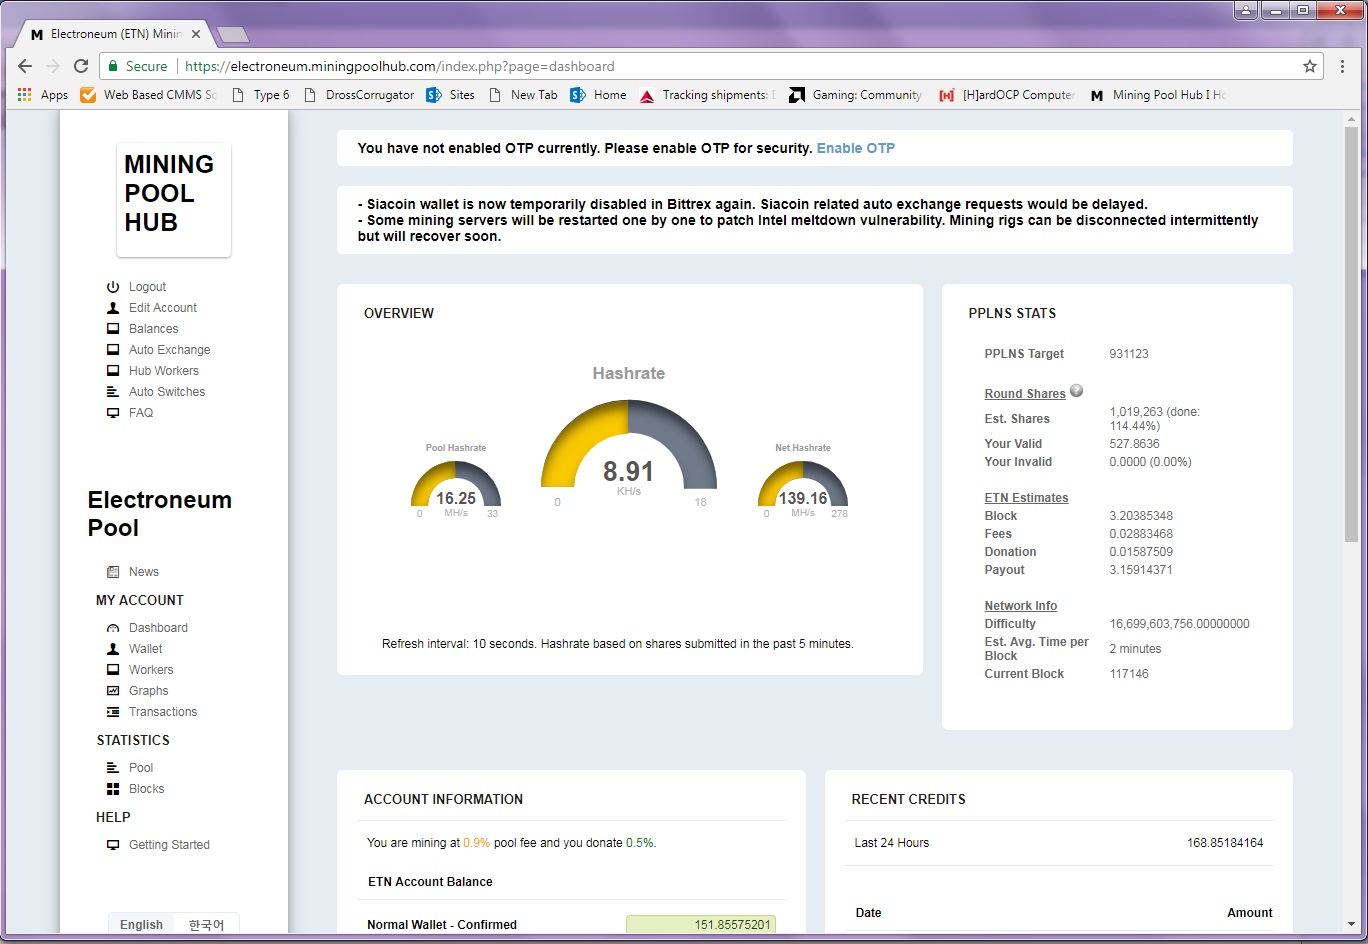Click the News newspaper icon
1368x944 pixels.
(113, 572)
